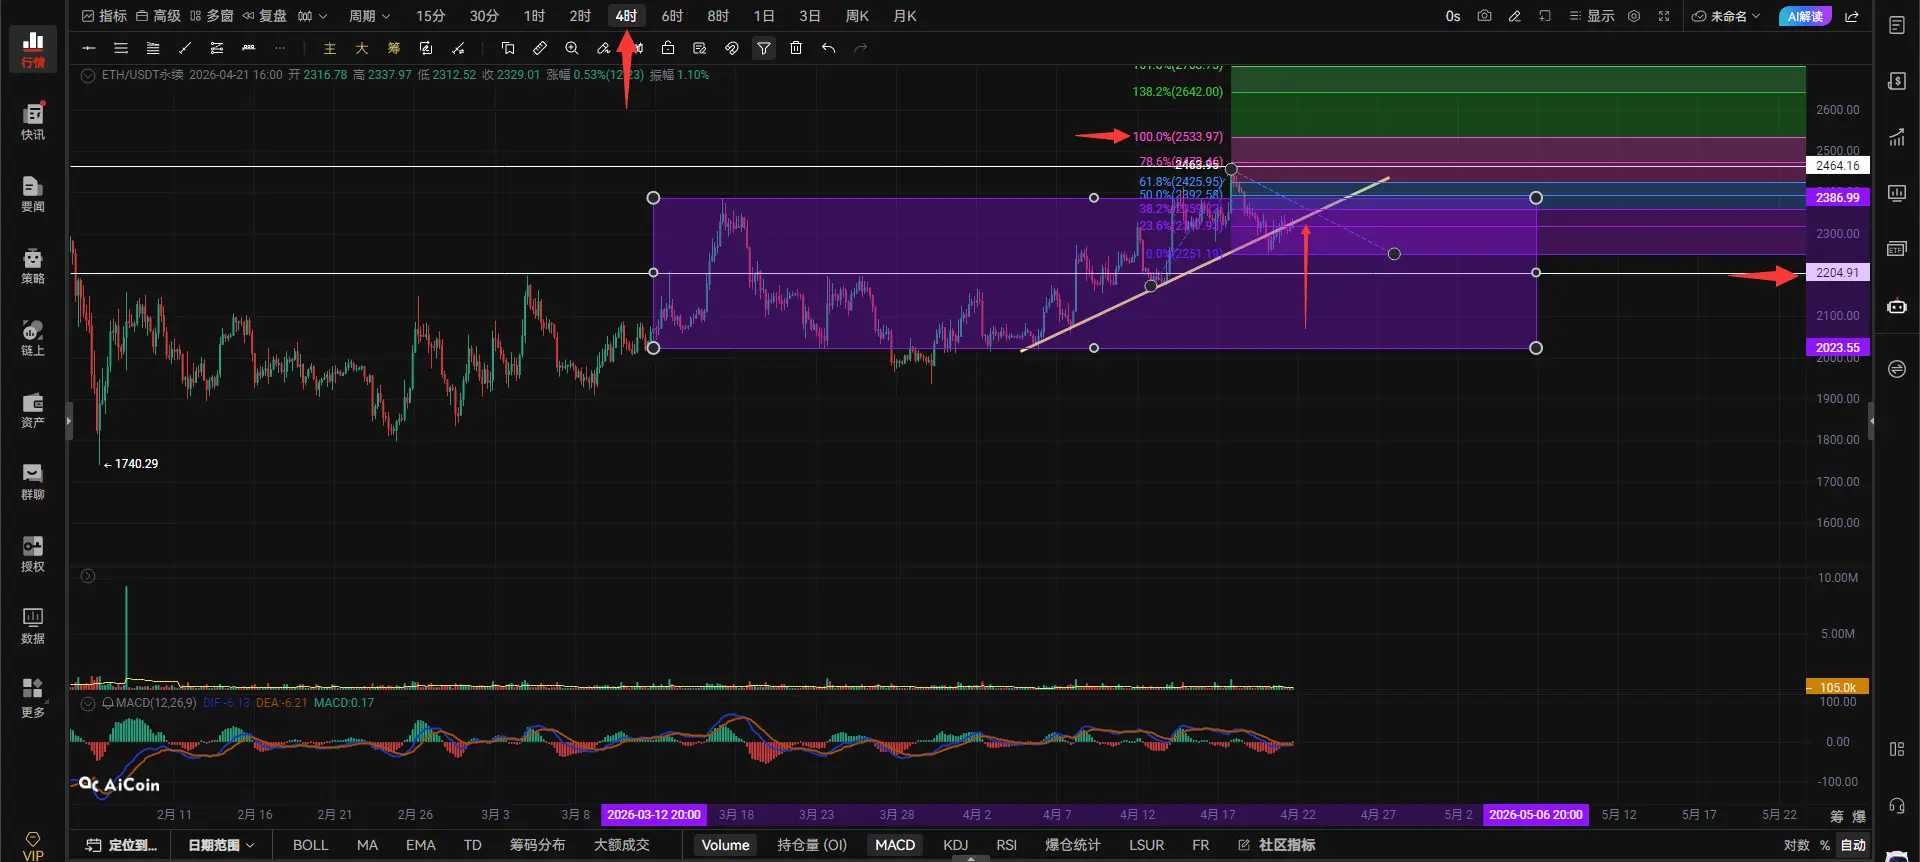The width and height of the screenshot is (1920, 862).
Task: Click the AI解读 button
Action: pos(1805,16)
